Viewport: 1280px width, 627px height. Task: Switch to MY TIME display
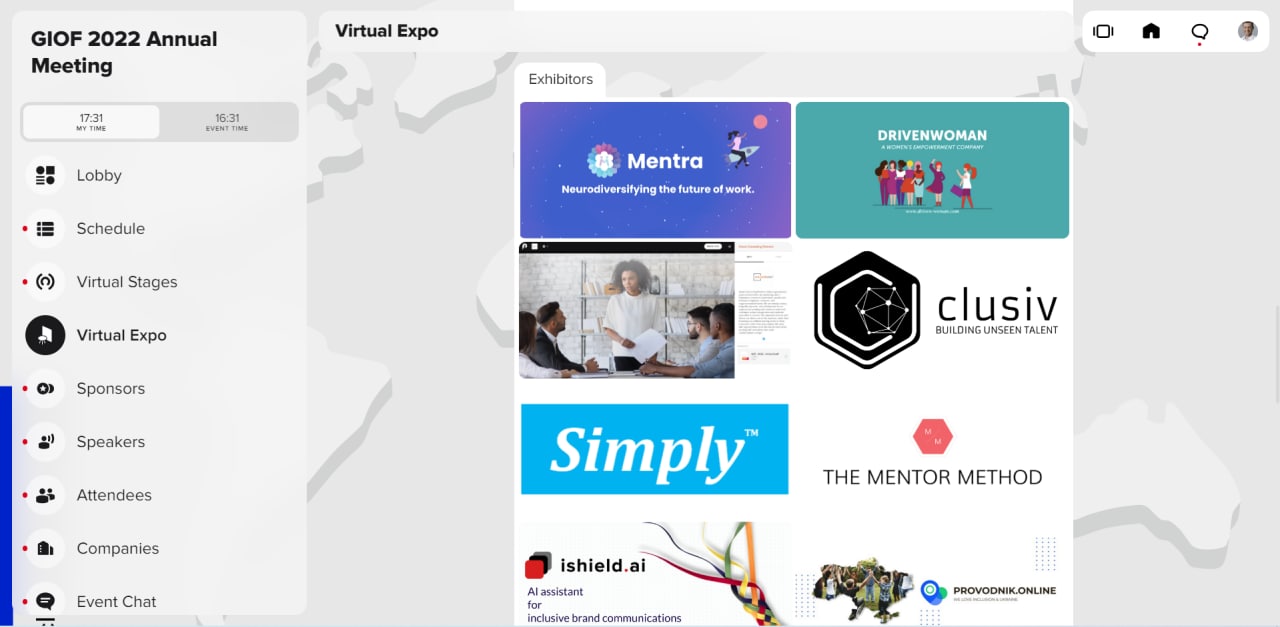point(91,122)
